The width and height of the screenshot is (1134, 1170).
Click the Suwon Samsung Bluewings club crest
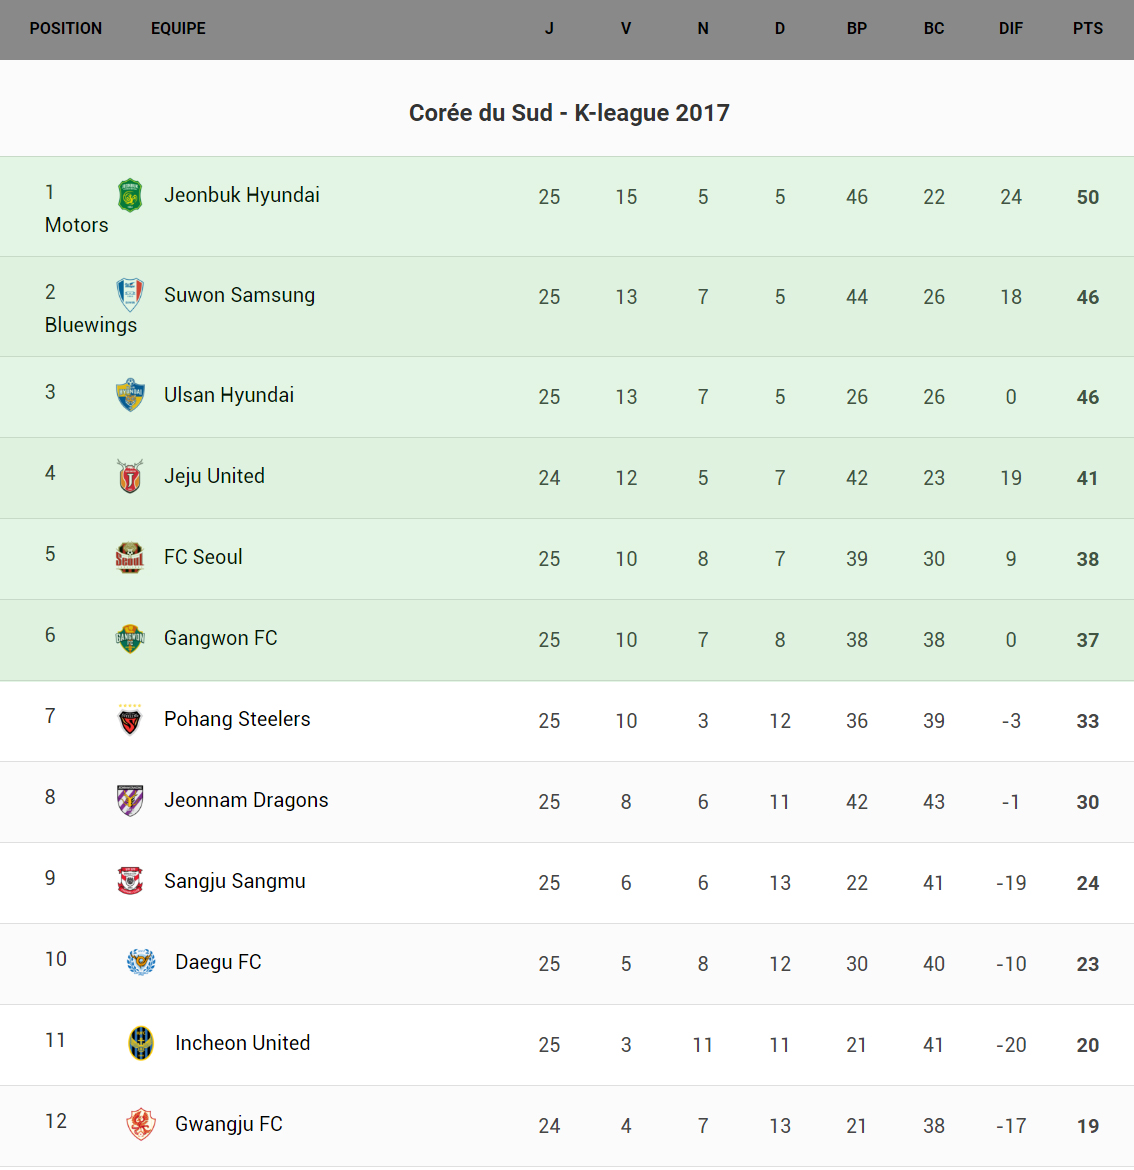coord(130,295)
